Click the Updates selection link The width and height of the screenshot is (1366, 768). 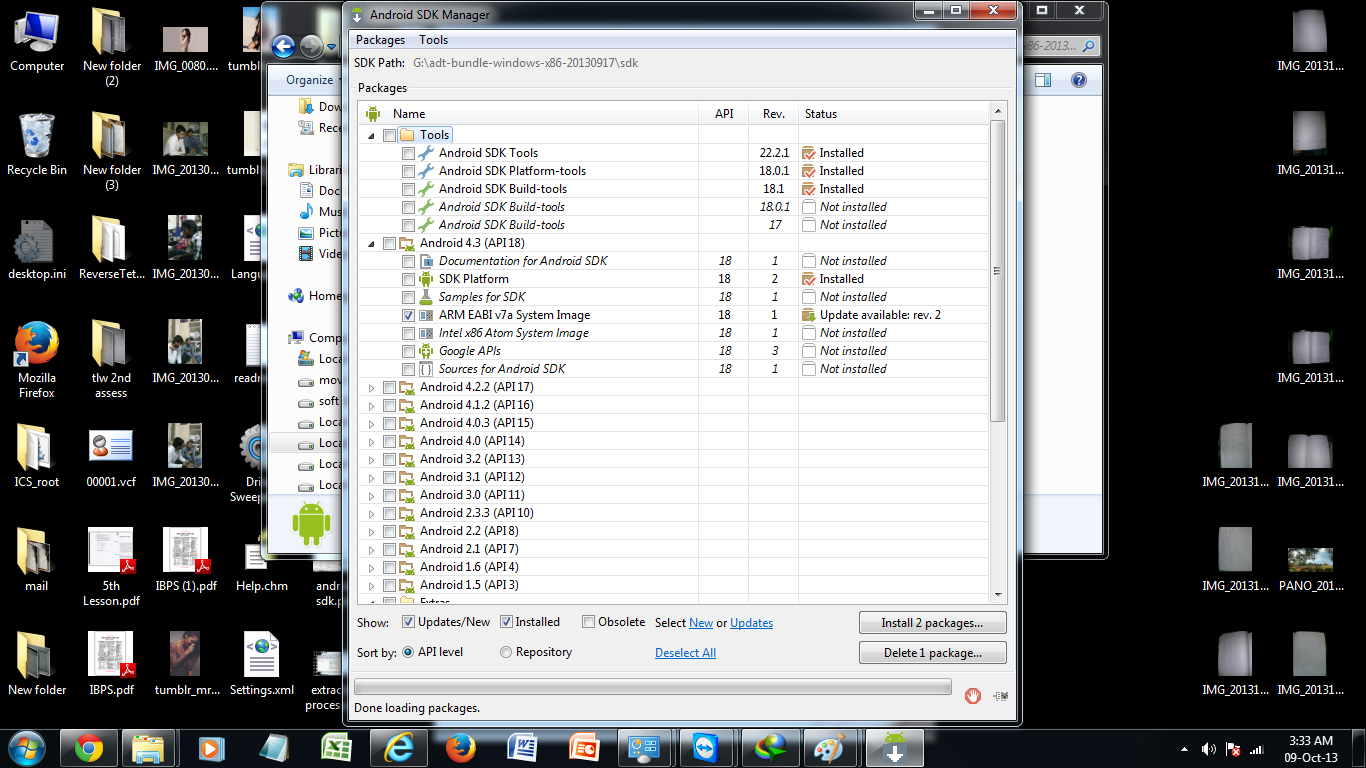[x=751, y=623]
